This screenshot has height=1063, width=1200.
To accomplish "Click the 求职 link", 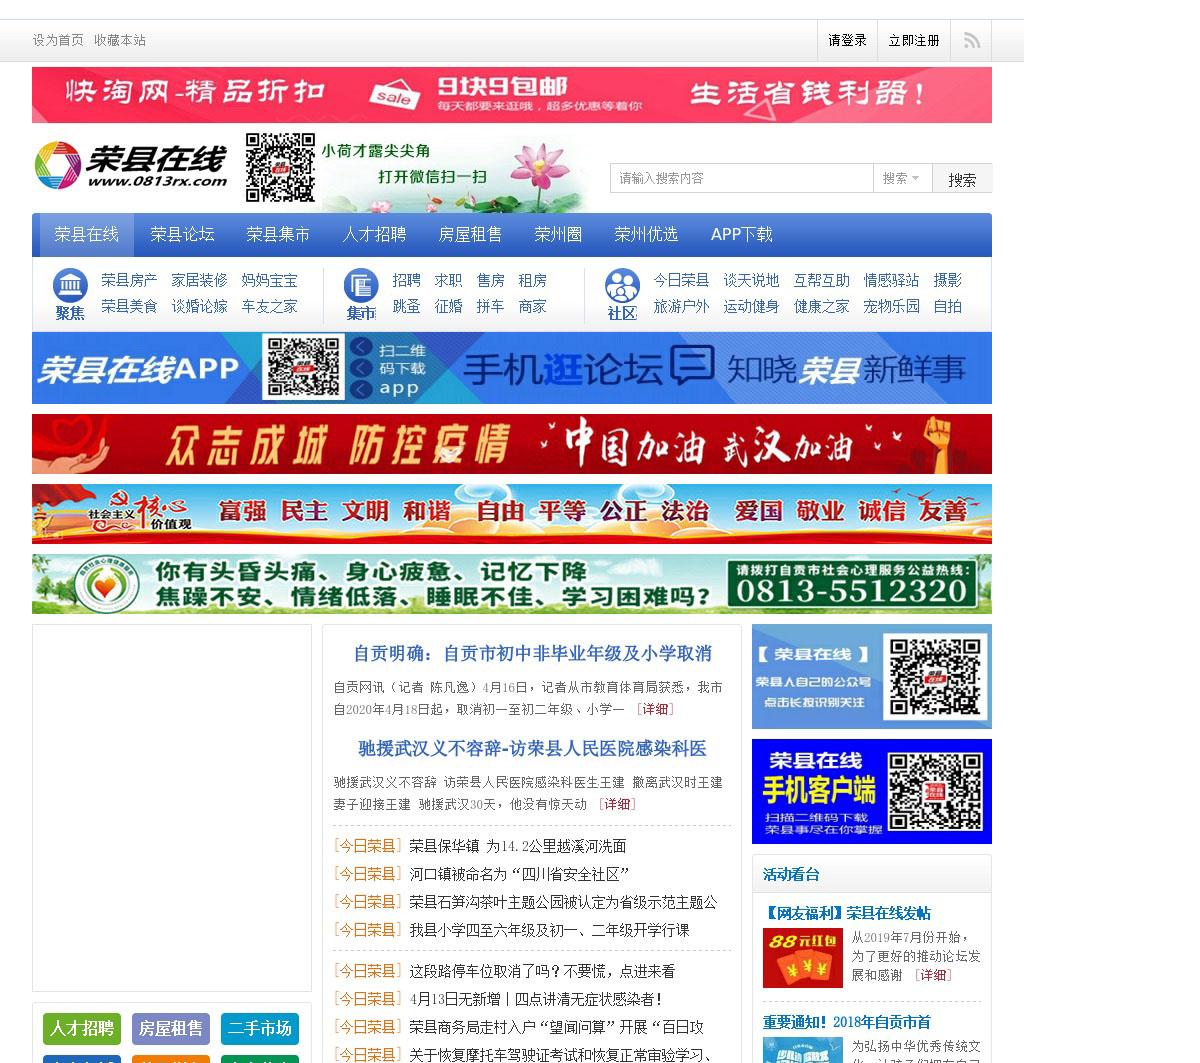I will click(448, 280).
